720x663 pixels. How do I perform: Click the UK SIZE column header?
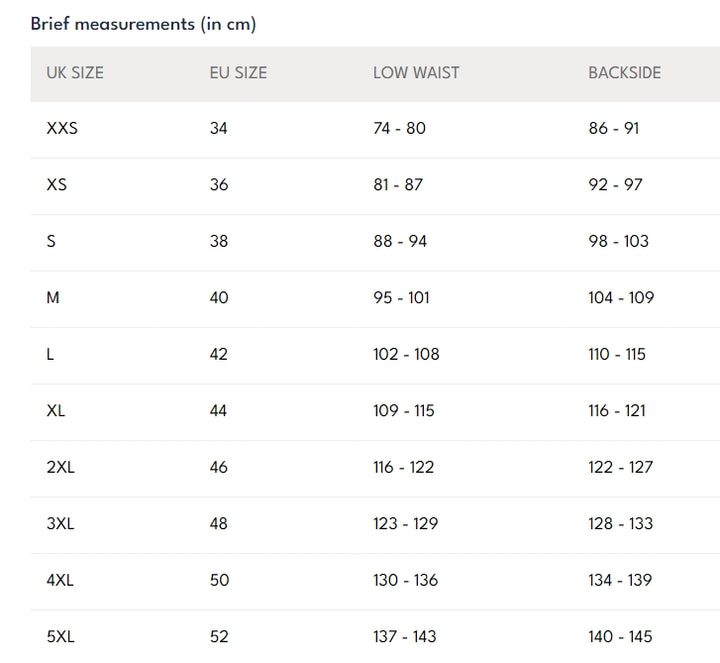[75, 73]
